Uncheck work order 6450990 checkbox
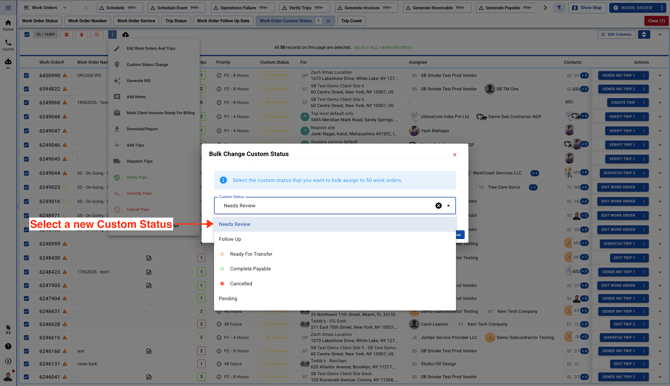Viewport: 670px width, 386px height. pos(26,75)
